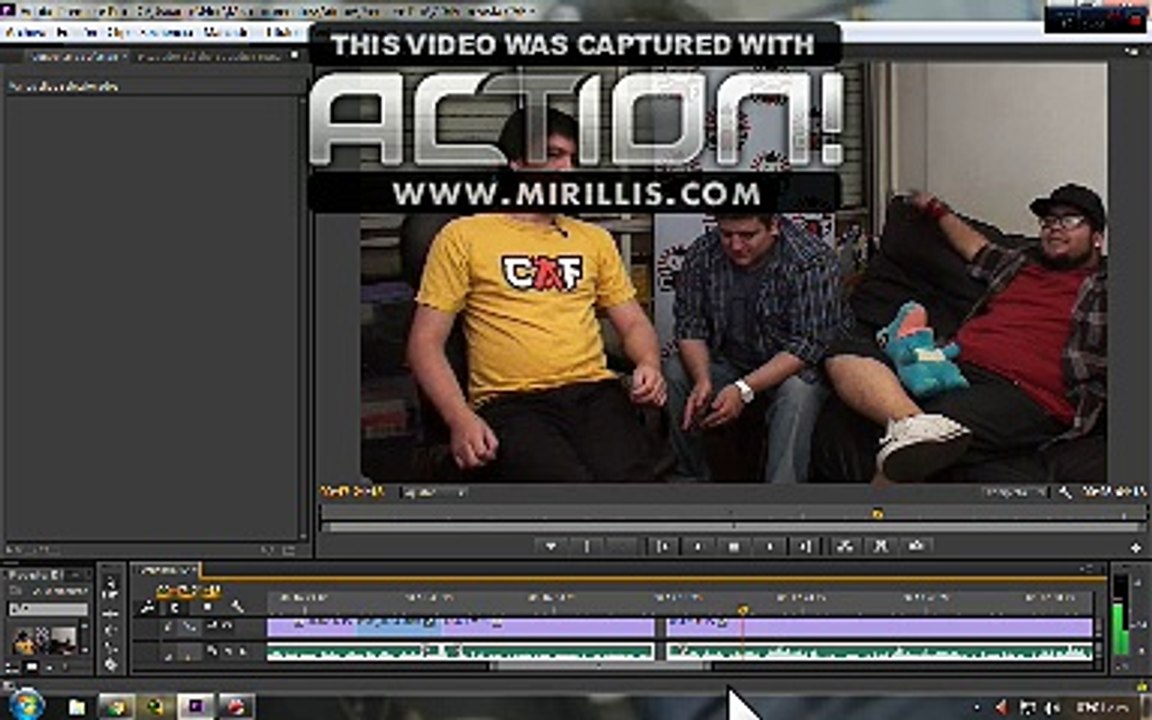Click the program monitor playhead marker
1152x720 pixels.
[x=876, y=514]
